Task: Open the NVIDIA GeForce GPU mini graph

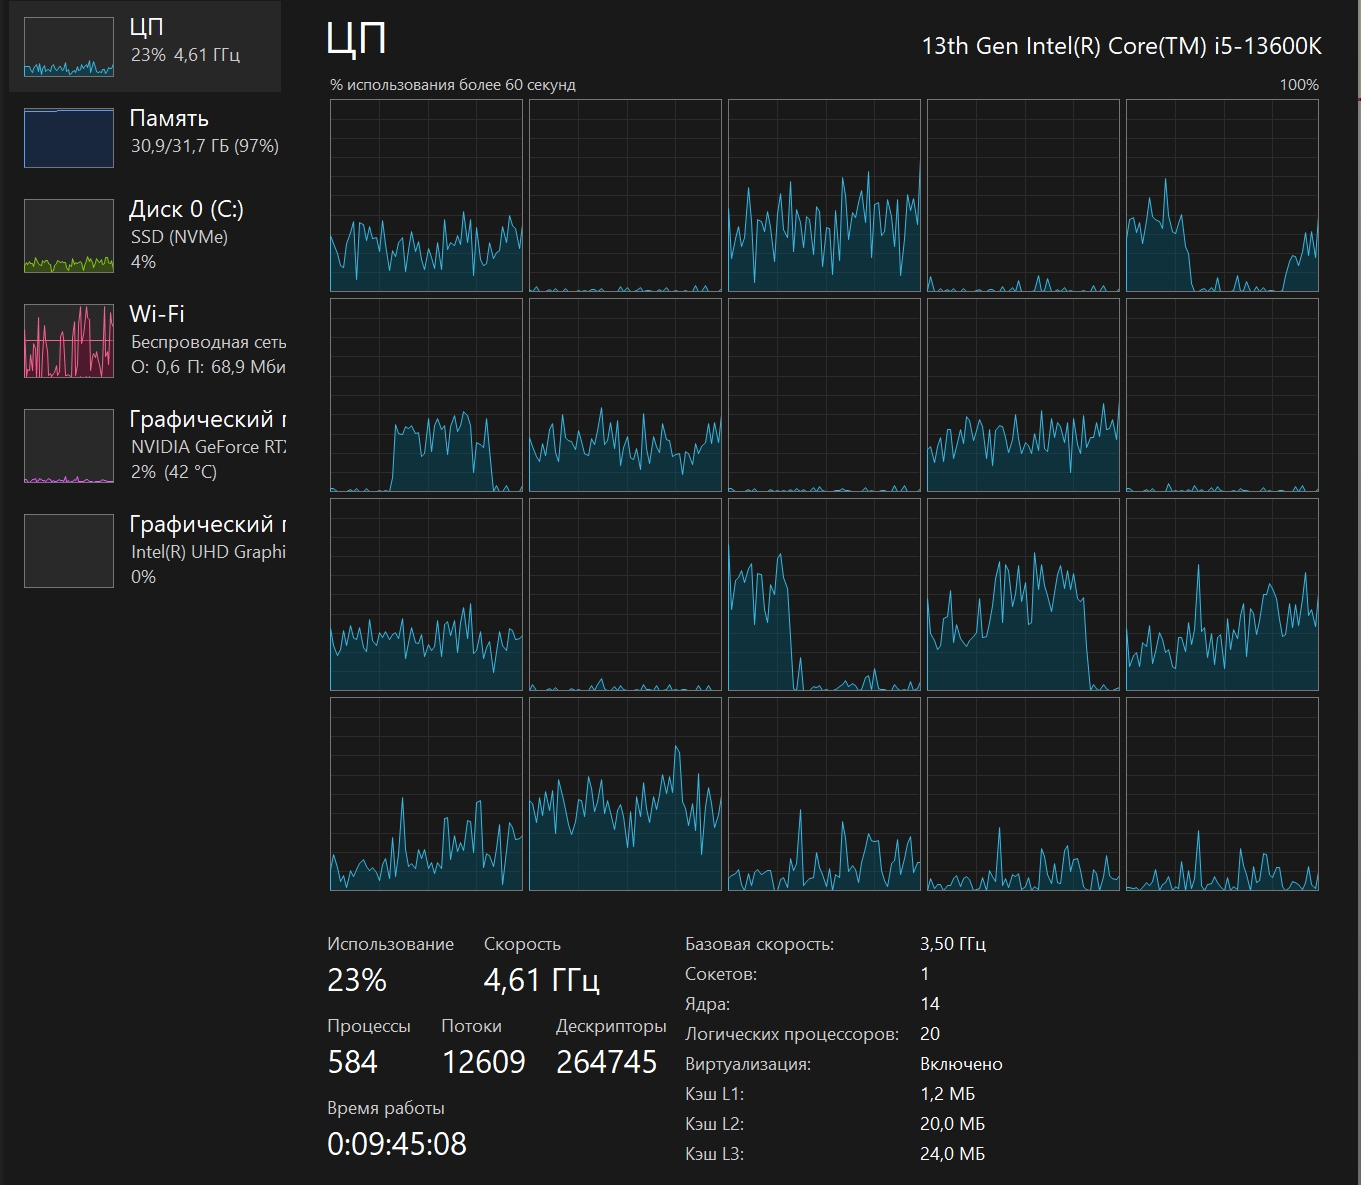Action: click(69, 446)
